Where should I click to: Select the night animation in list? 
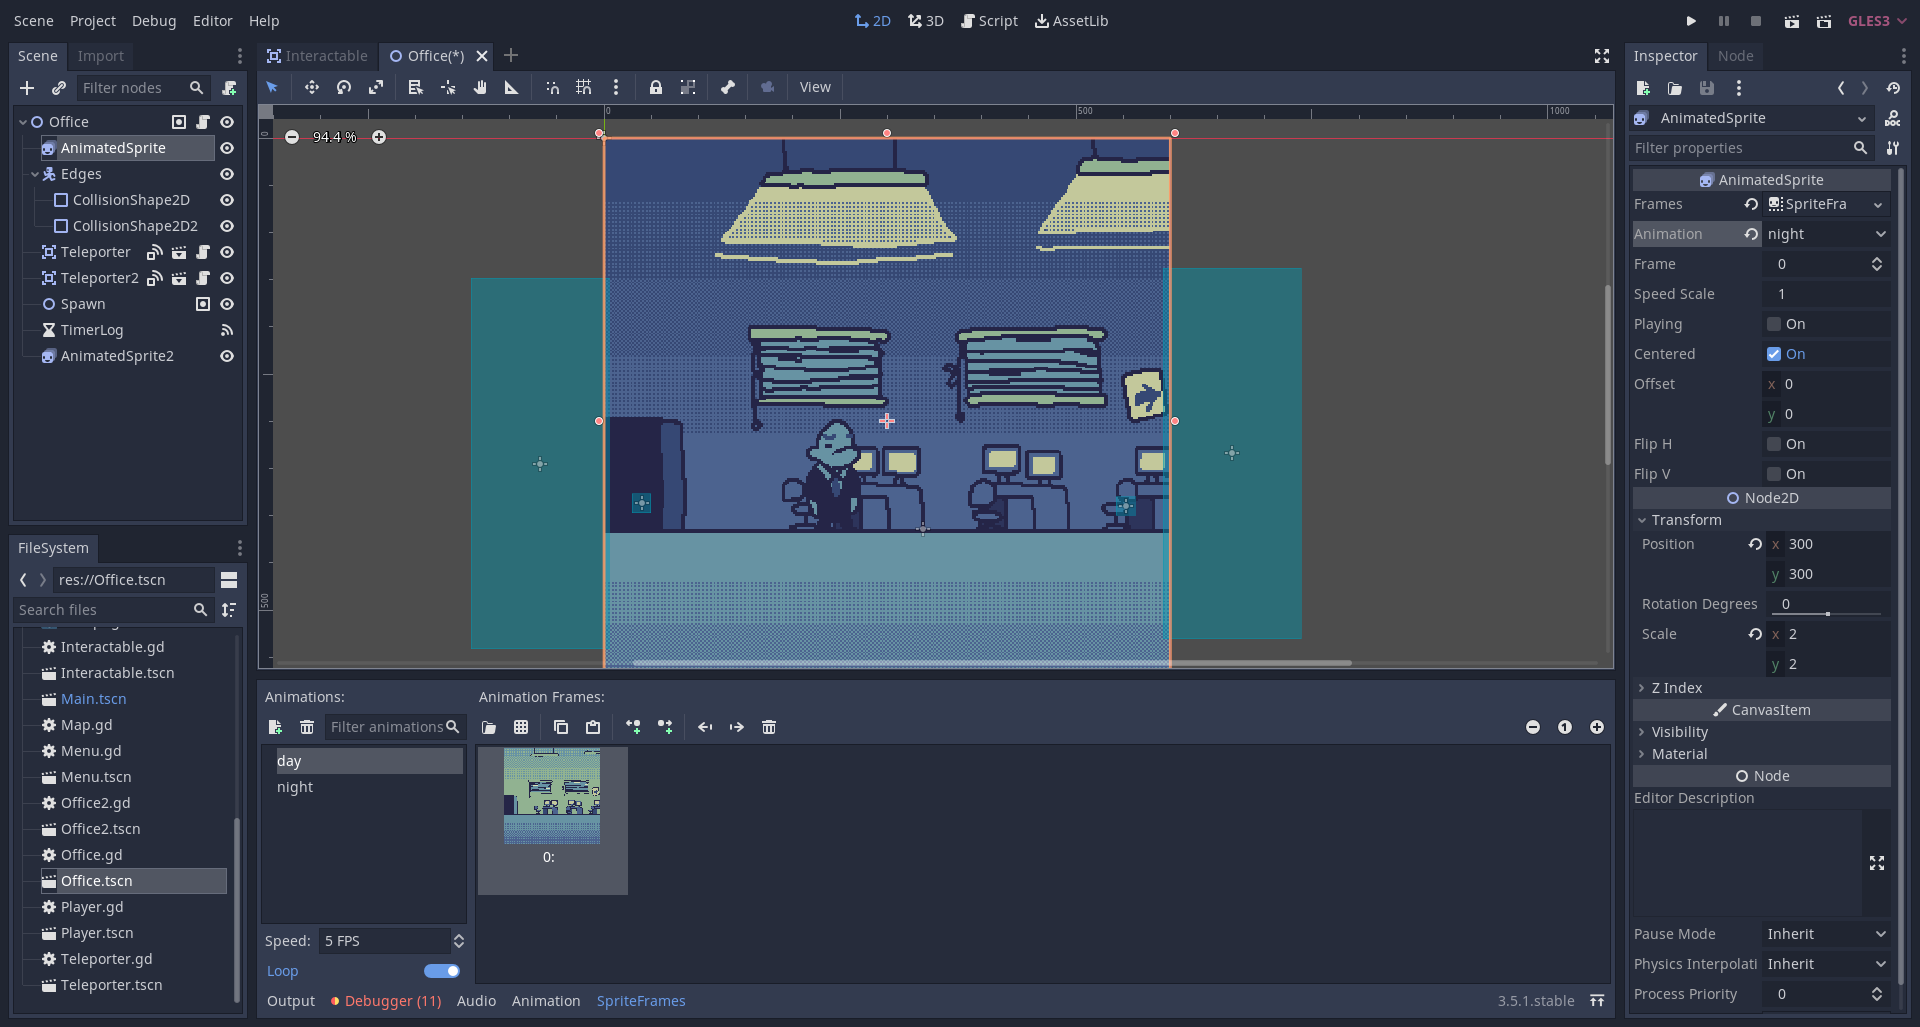click(295, 787)
